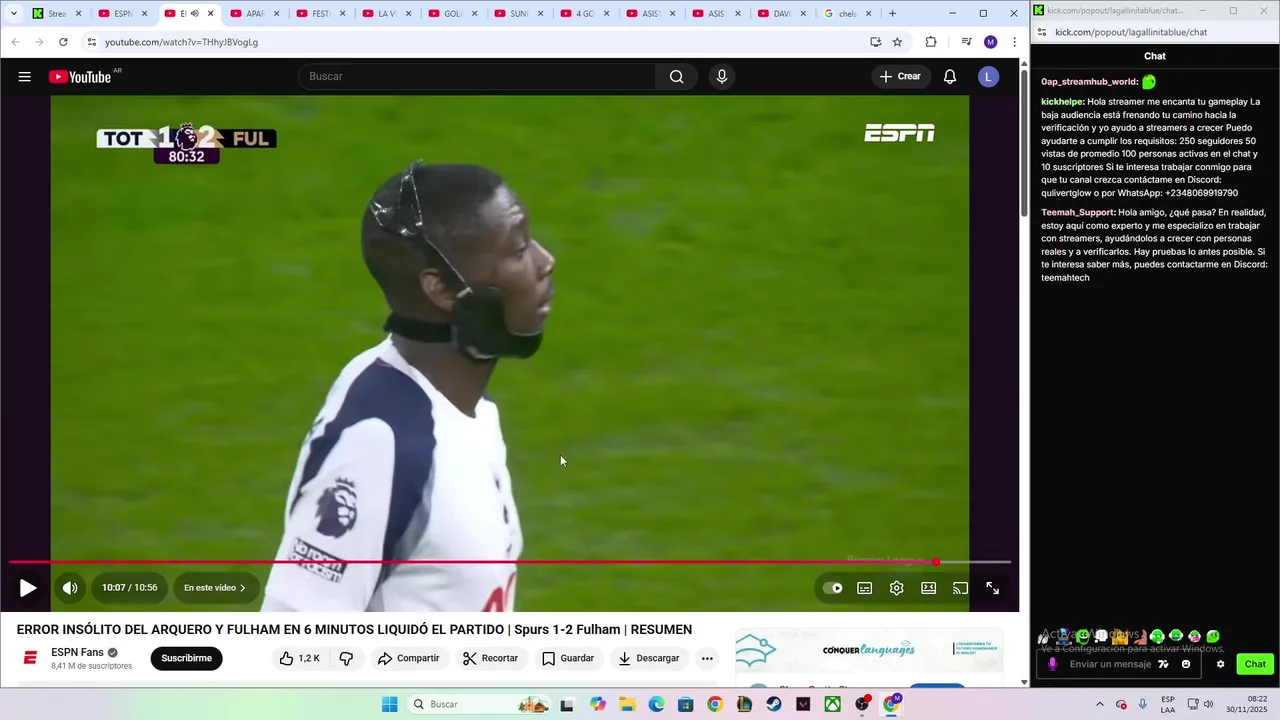Open Chrome profile avatar 'M'
The image size is (1280, 720).
990,42
